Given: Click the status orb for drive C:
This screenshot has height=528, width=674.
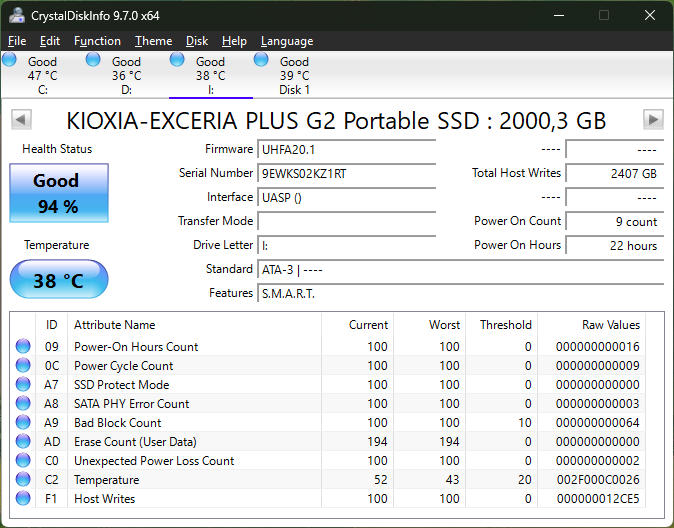Looking at the screenshot, I should (x=10, y=61).
